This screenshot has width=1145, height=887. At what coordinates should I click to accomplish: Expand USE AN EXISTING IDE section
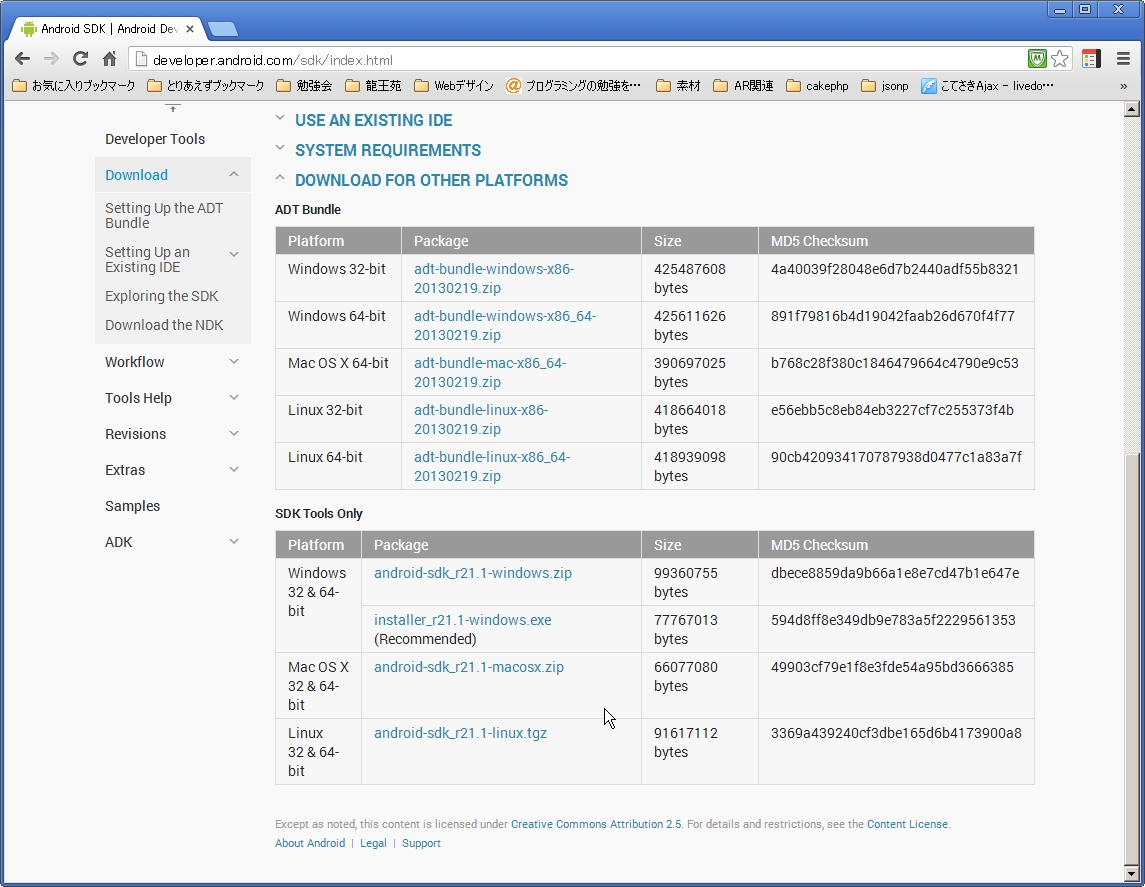373,120
